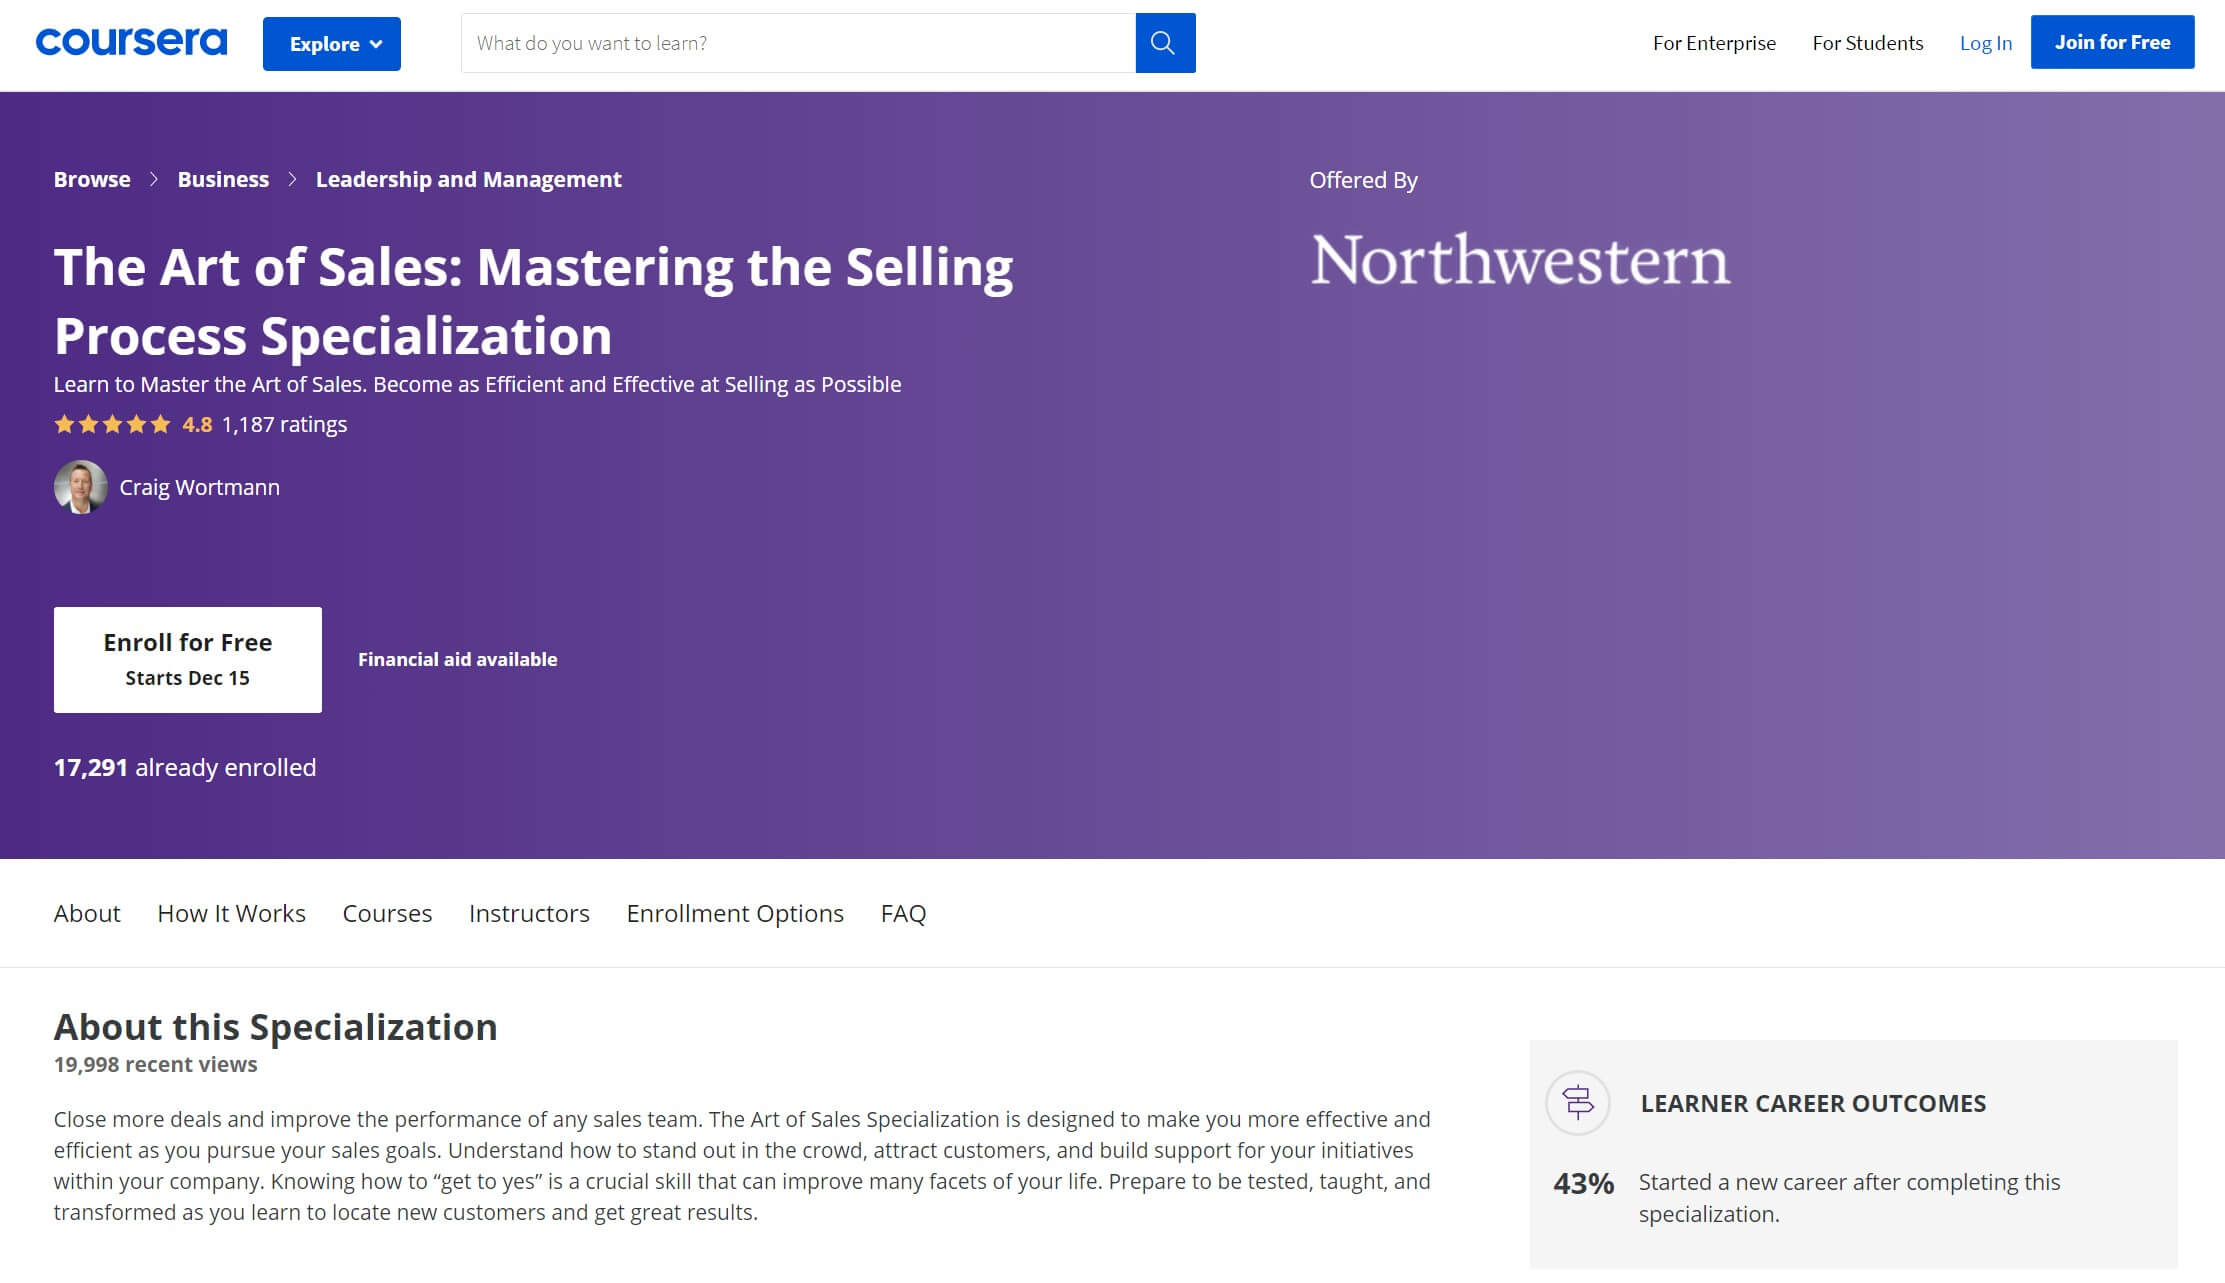Click Enroll for Free
Viewport: 2225px width, 1283px height.
click(x=187, y=659)
